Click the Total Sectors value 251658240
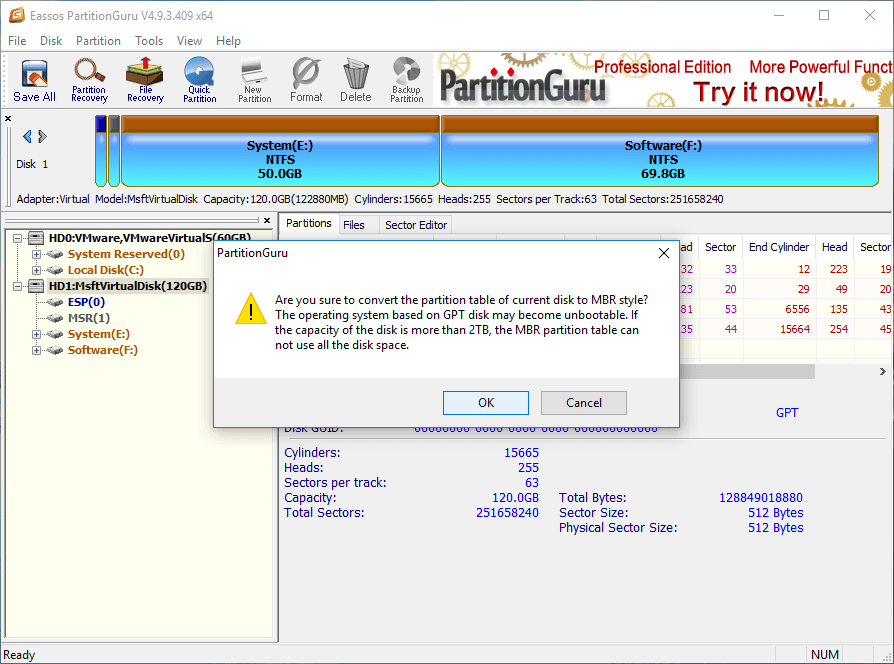Viewport: 894px width, 664px height. click(507, 512)
